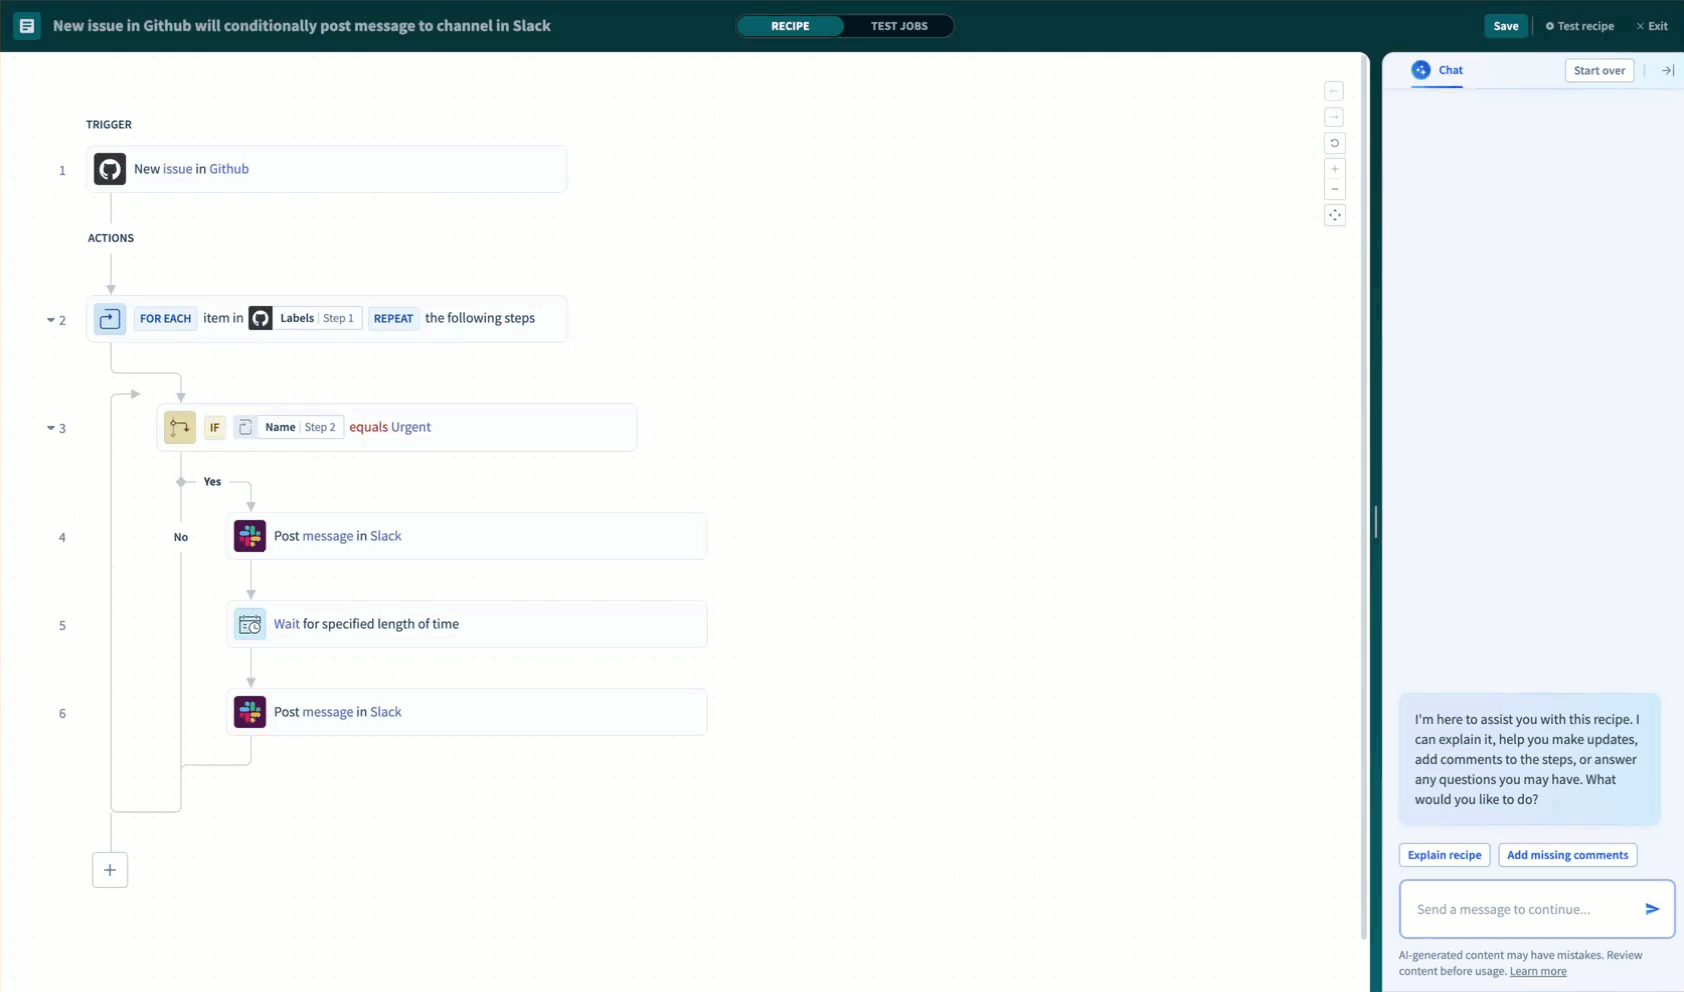1684x992 pixels.
Task: Click the Slack icon on step 6
Action: (249, 712)
